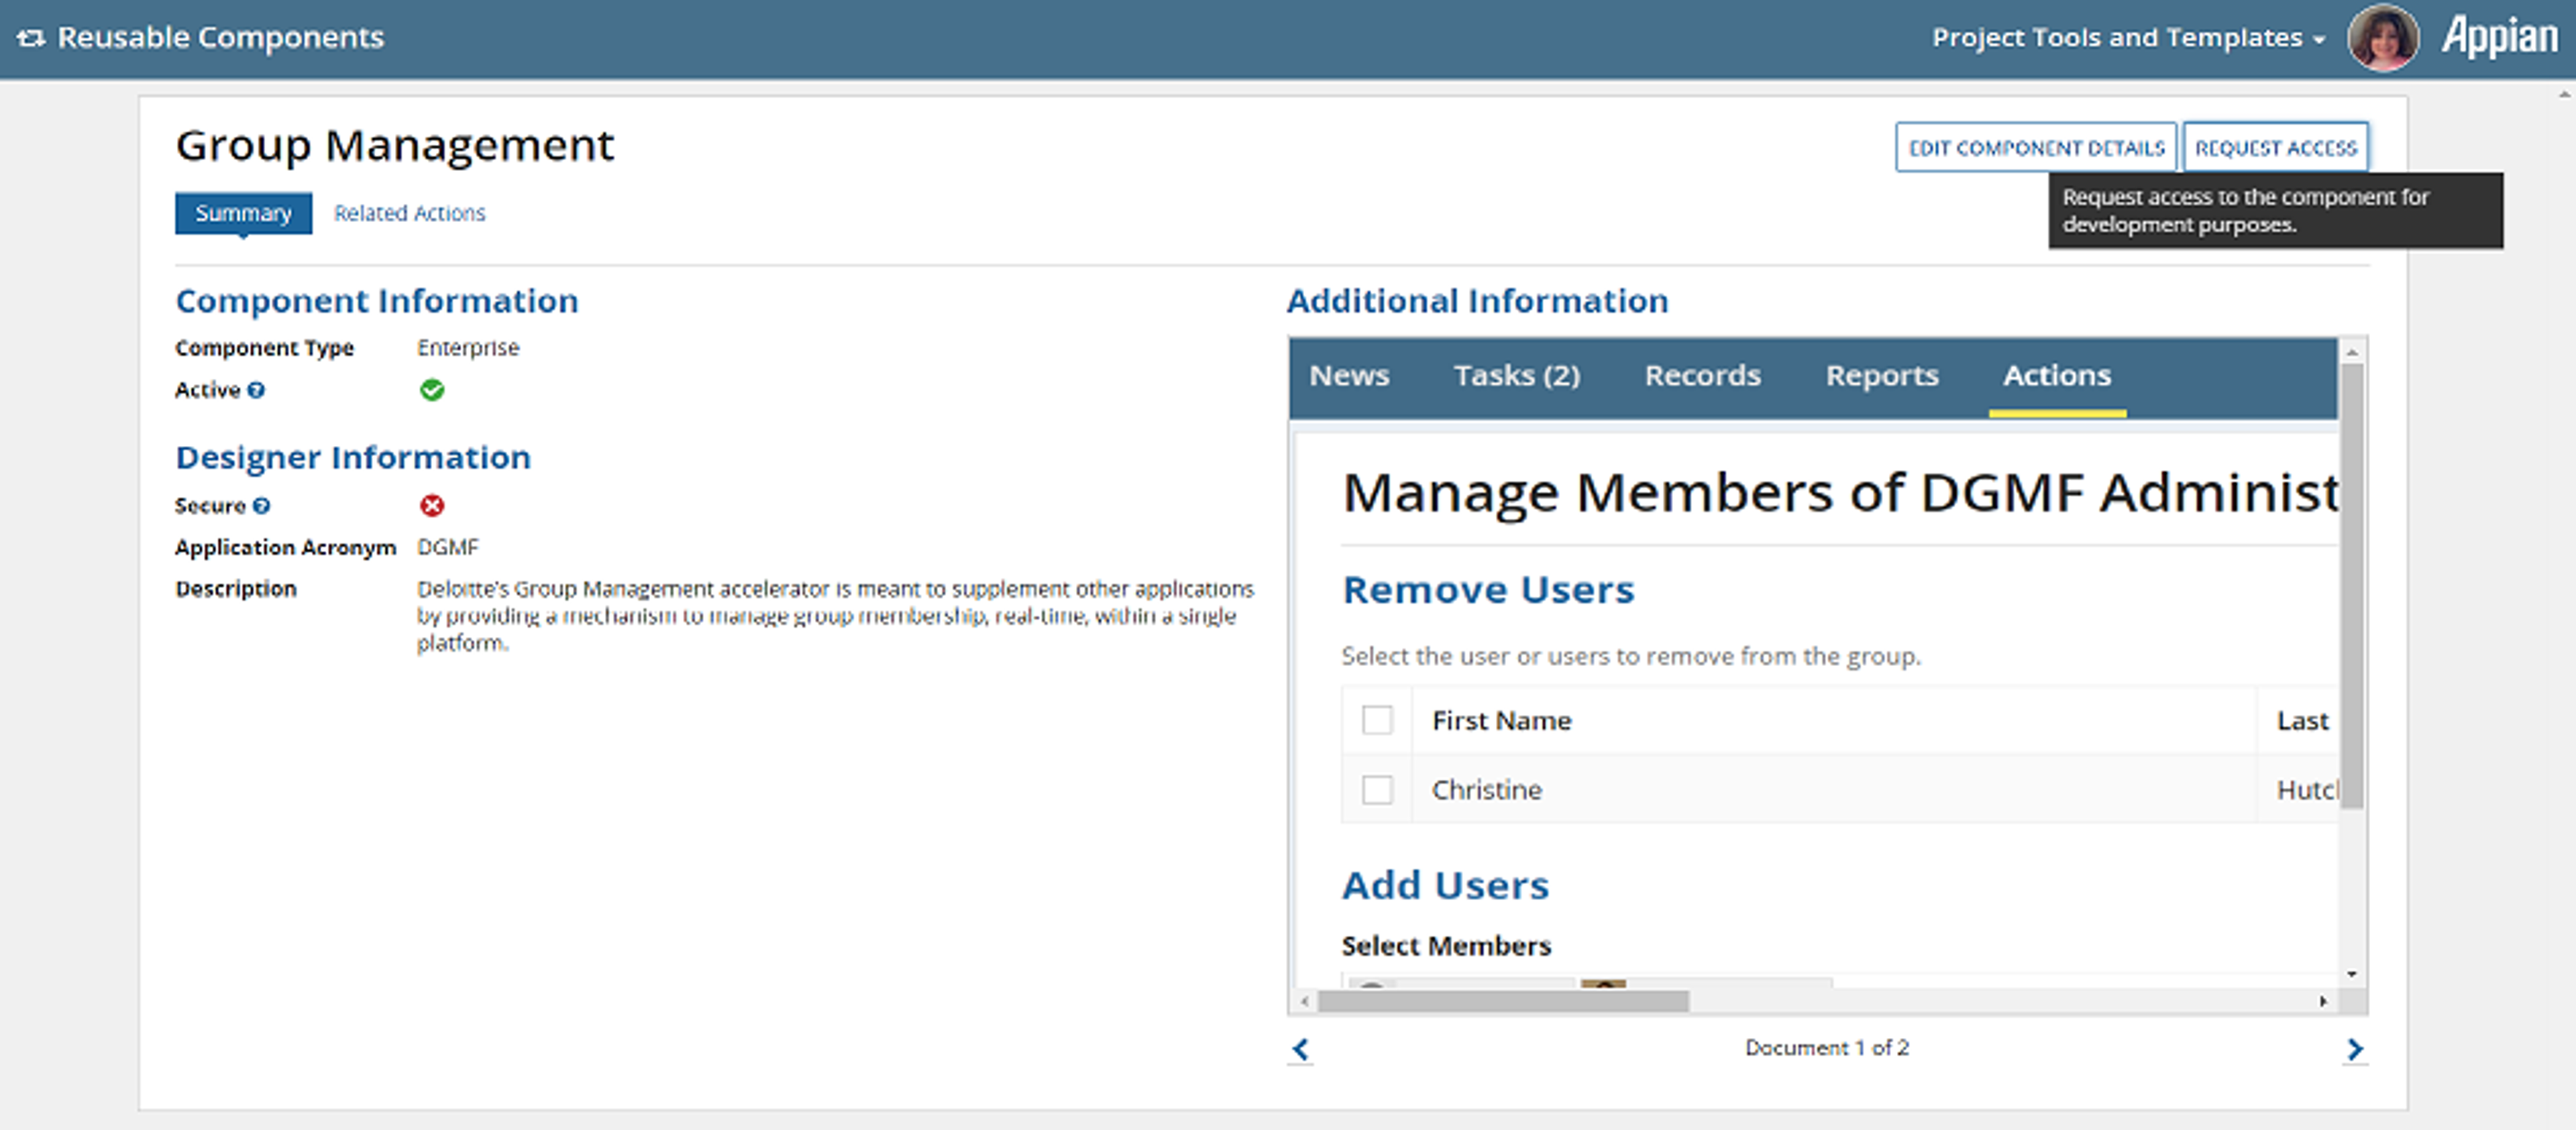Image resolution: width=2576 pixels, height=1130 pixels.
Task: Click the red Secure cross status icon
Action: coord(432,506)
